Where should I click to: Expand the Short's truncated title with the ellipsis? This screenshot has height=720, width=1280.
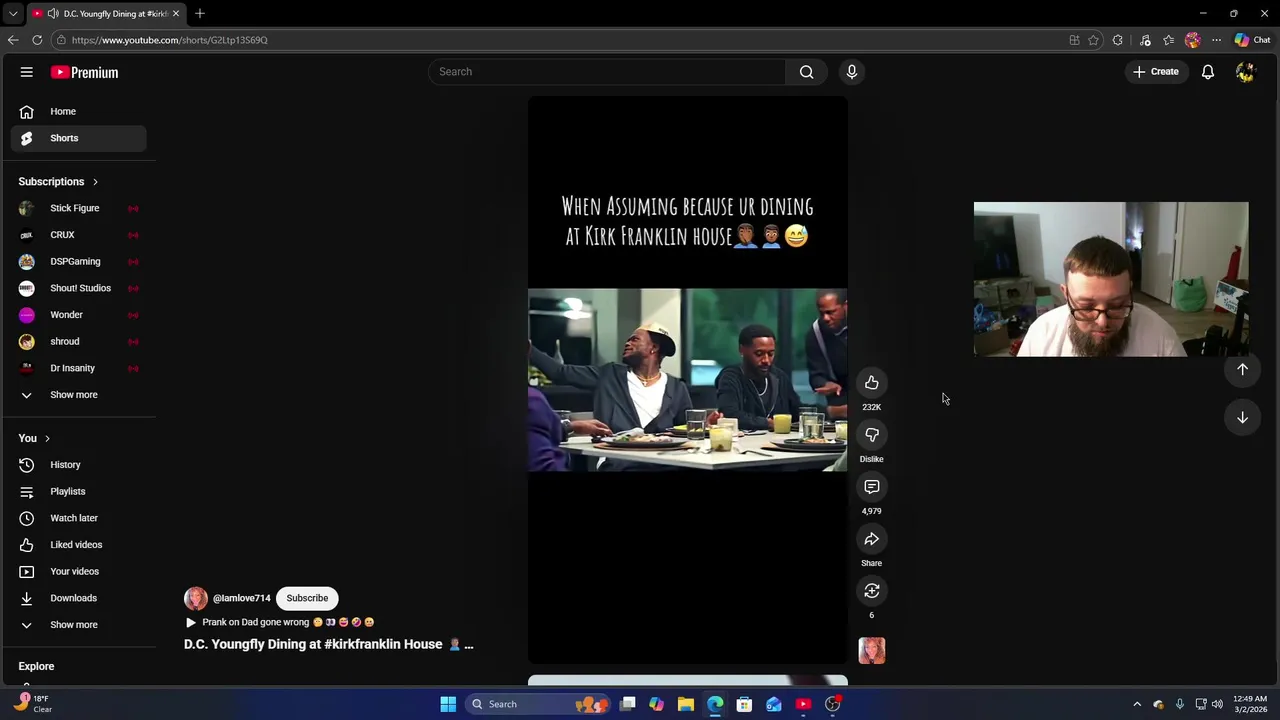468,645
